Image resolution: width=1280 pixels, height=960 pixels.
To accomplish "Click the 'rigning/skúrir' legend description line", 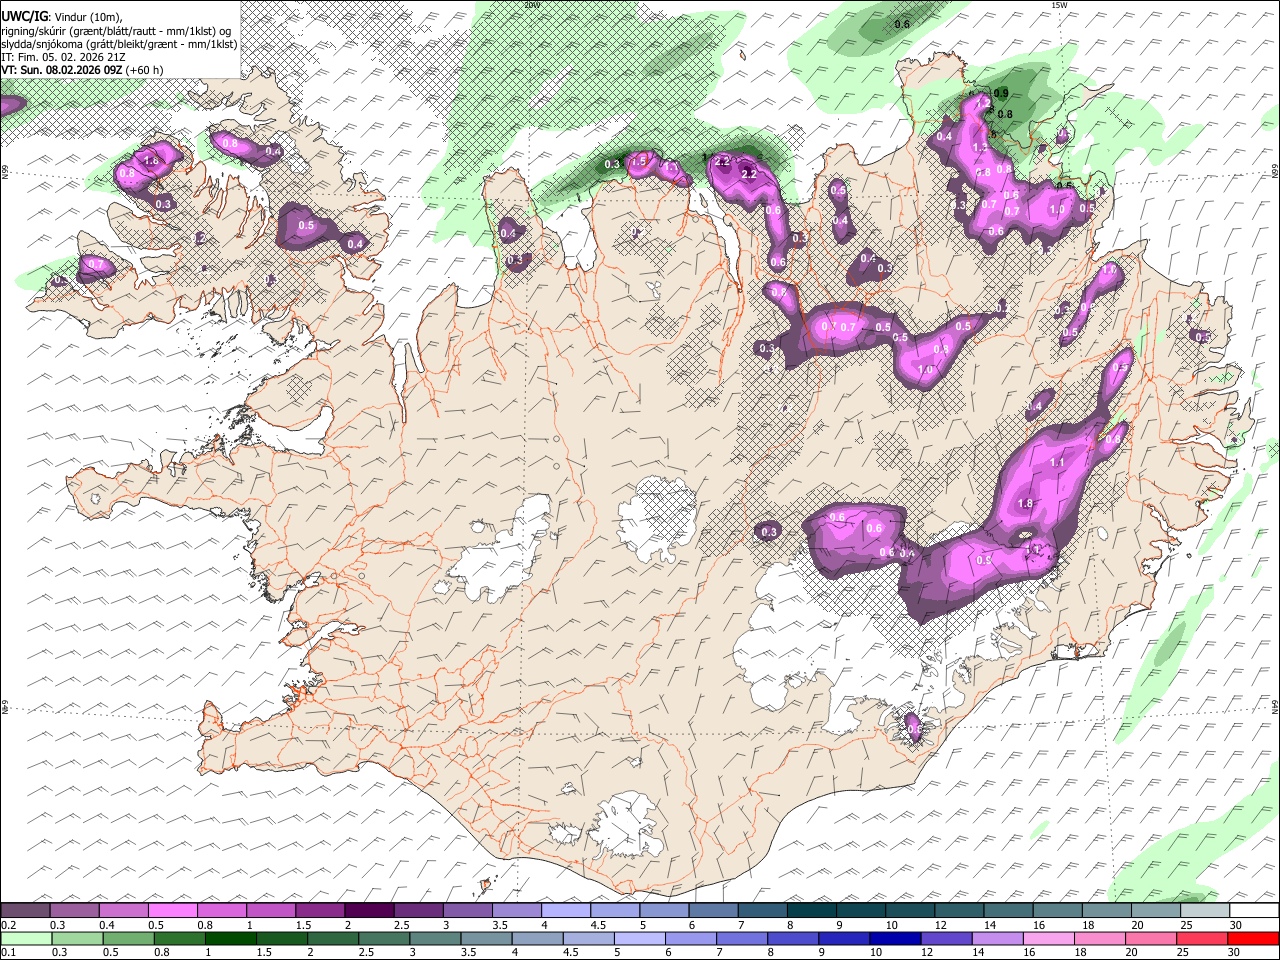I will click(x=115, y=31).
